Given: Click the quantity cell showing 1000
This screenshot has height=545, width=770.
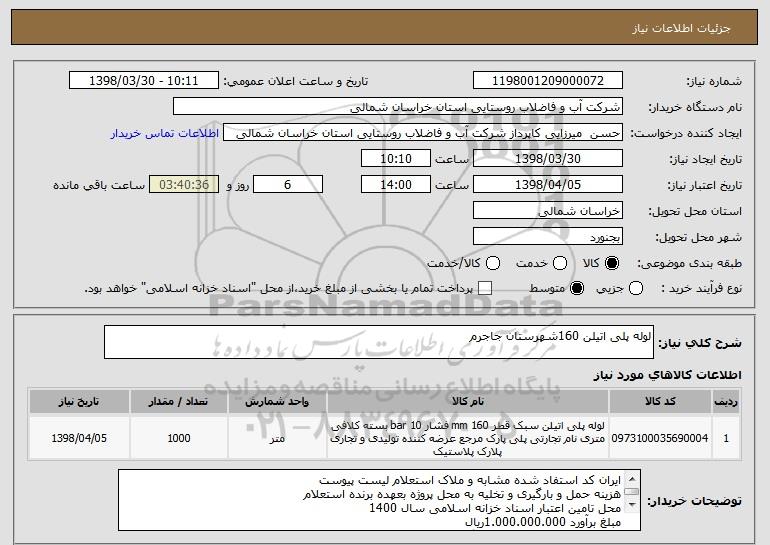Looking at the screenshot, I should [179, 438].
